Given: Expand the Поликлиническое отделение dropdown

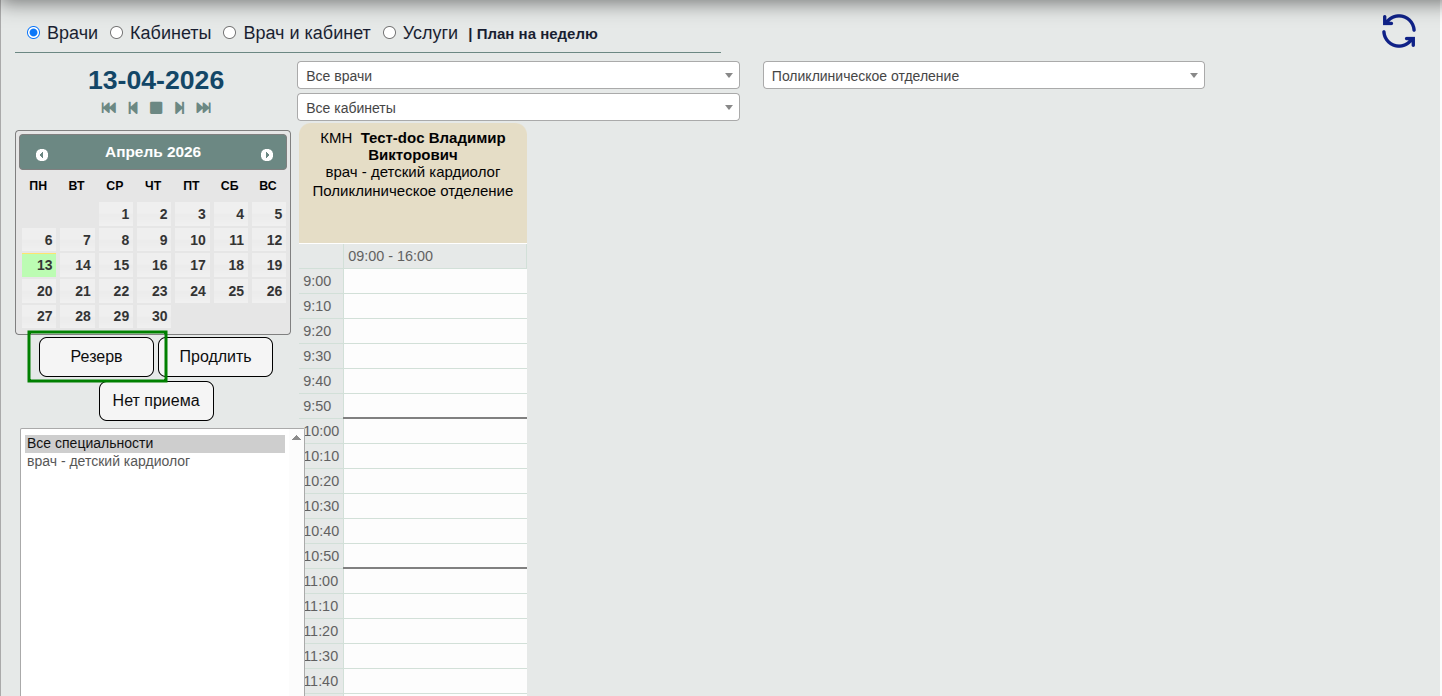Looking at the screenshot, I should (x=983, y=76).
